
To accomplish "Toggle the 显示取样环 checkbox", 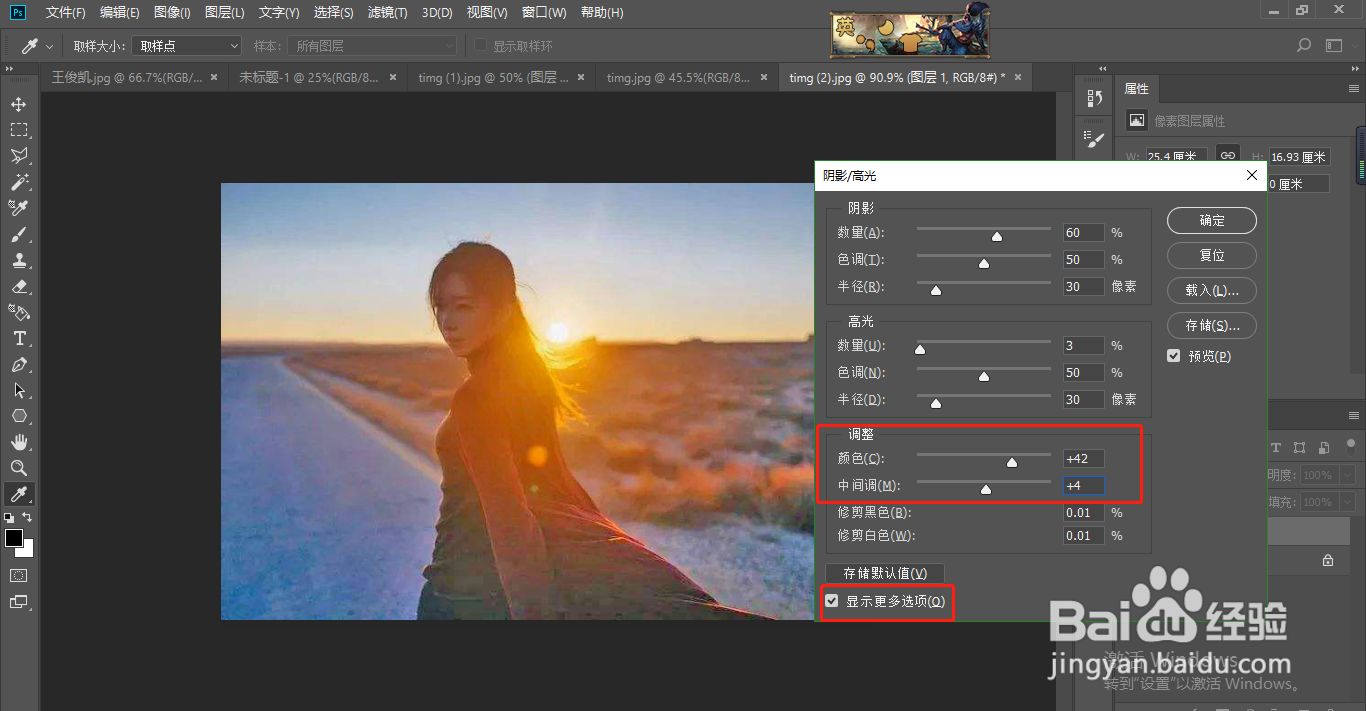I will coord(481,46).
